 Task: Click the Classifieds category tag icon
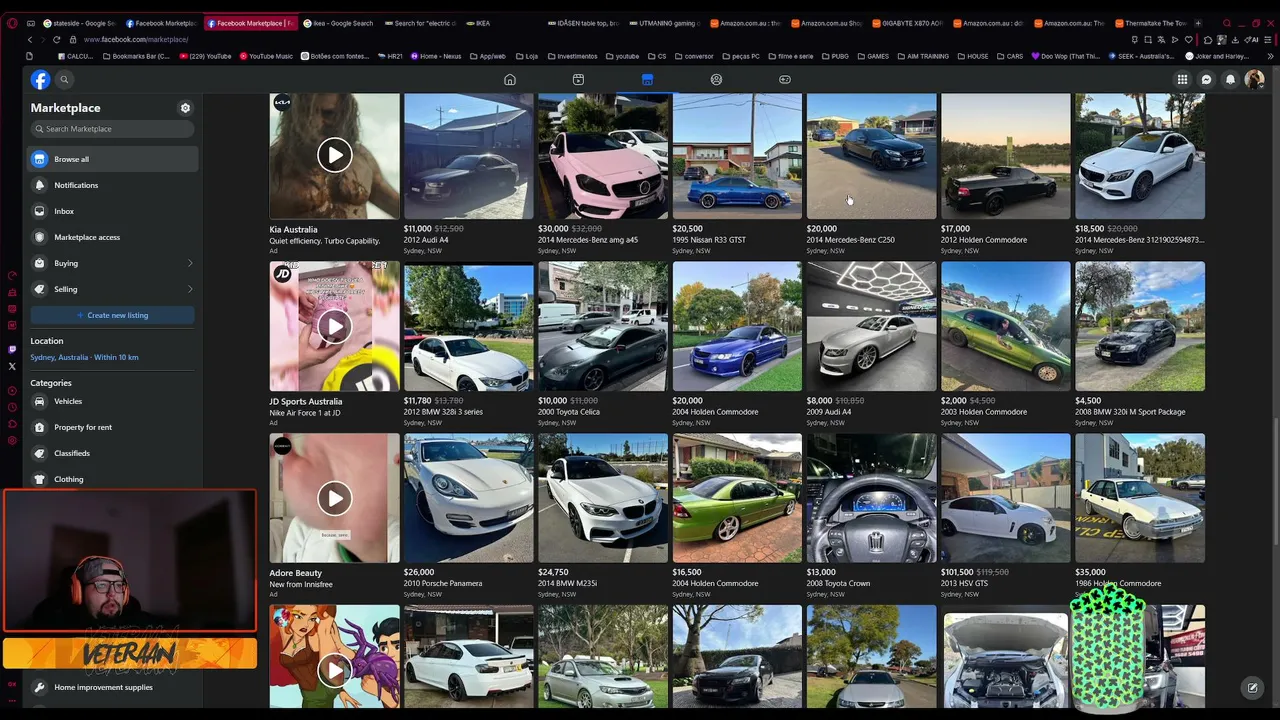39,453
